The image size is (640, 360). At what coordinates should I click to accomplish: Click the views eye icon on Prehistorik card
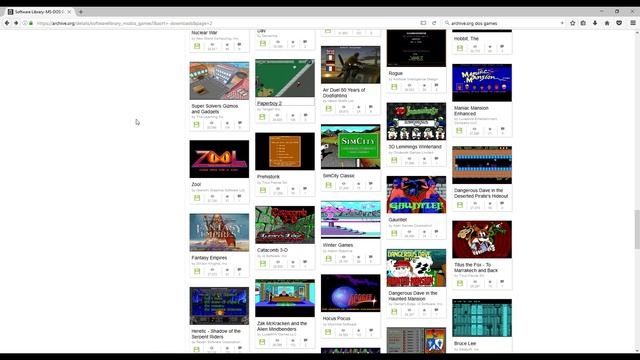[x=278, y=189]
